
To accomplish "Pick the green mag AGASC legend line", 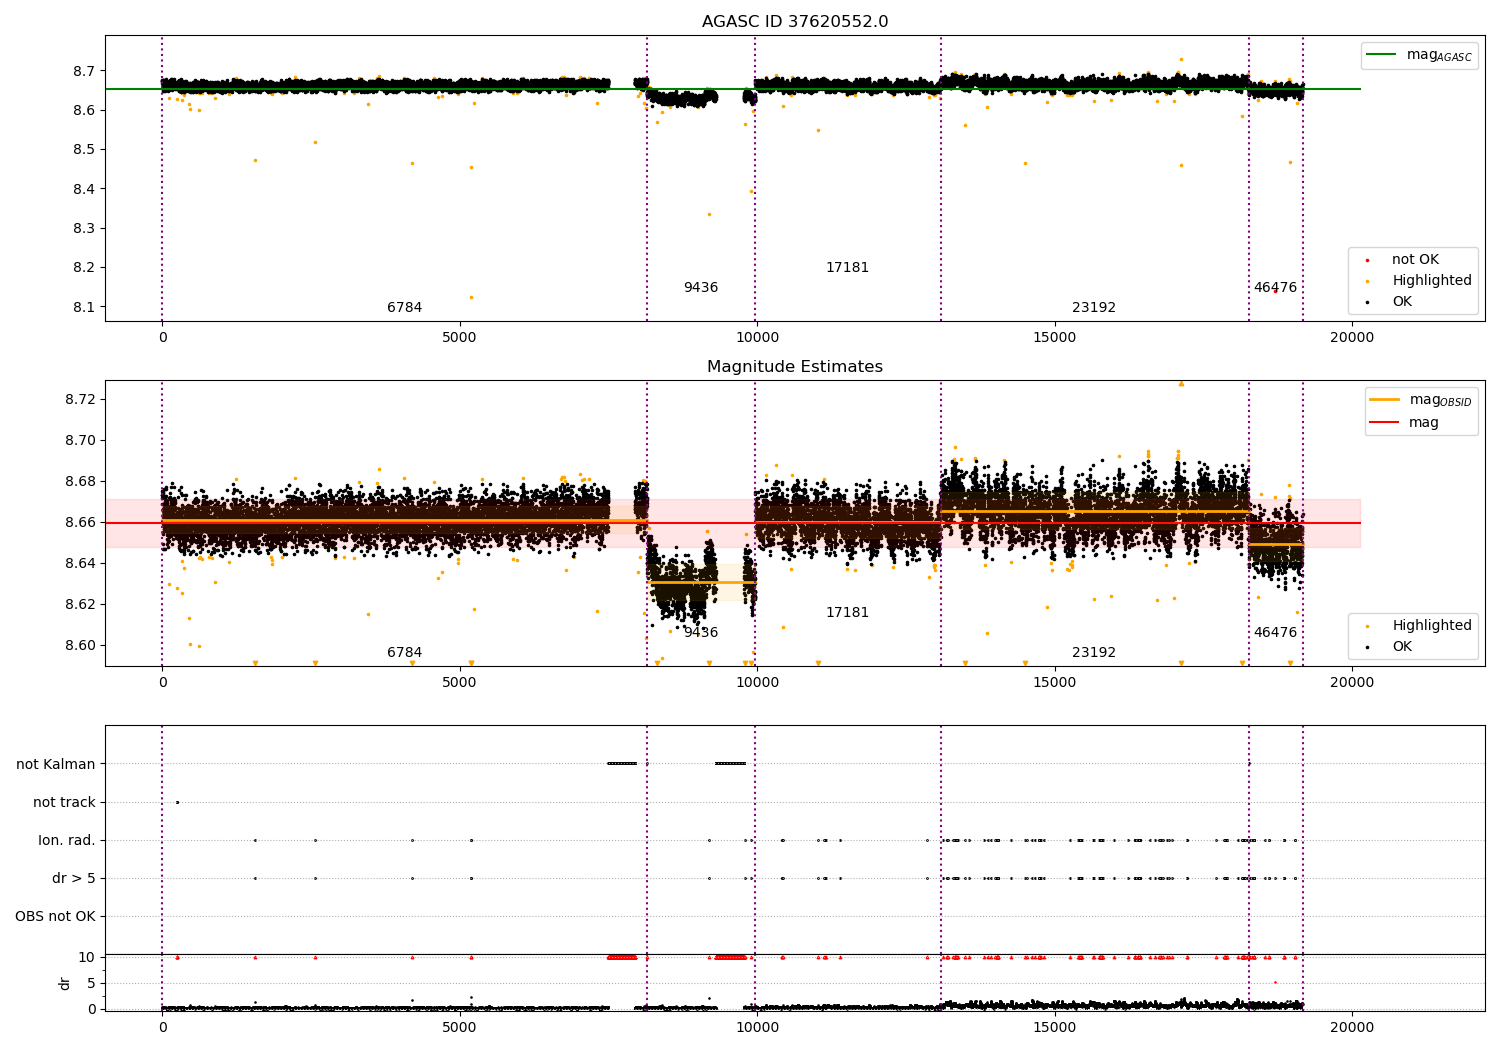I will pyautogui.click(x=1382, y=55).
